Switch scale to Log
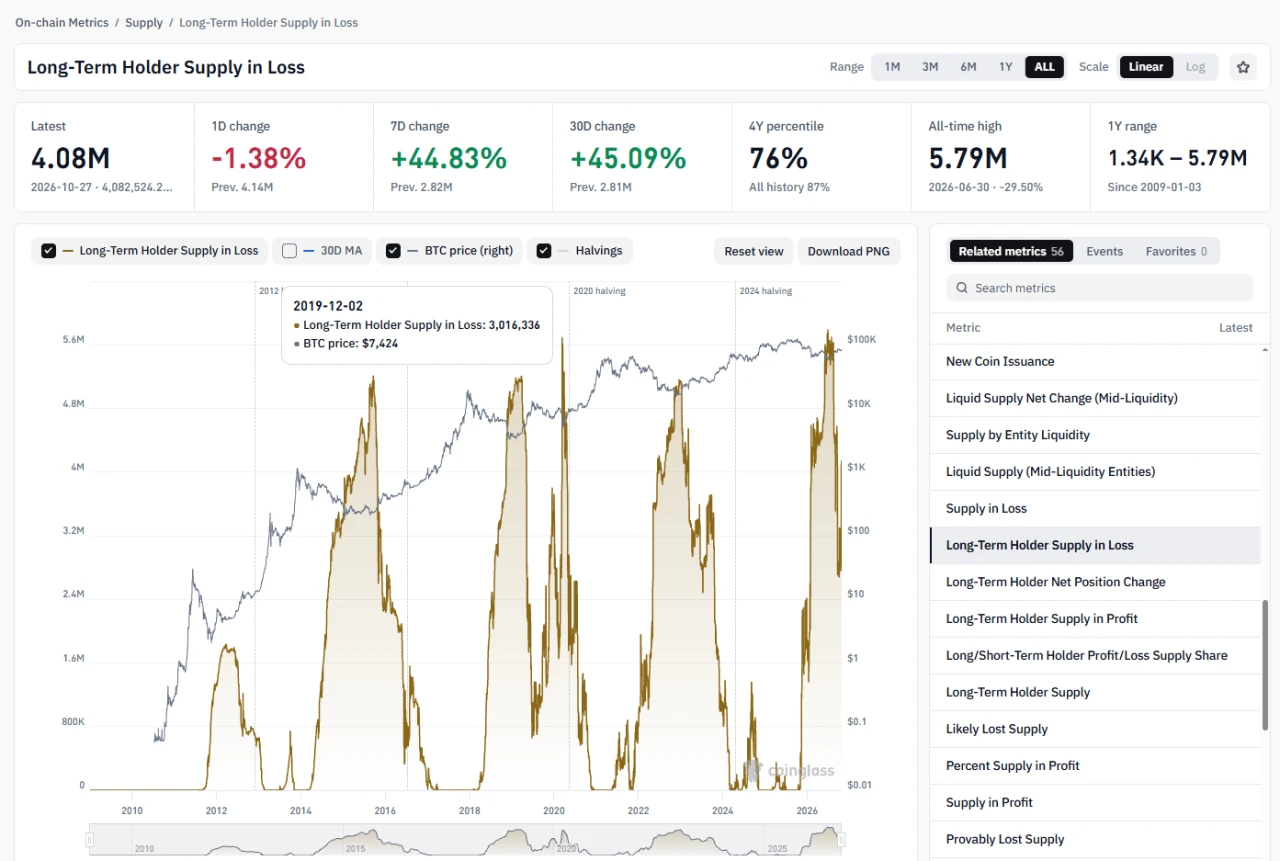Image resolution: width=1280 pixels, height=861 pixels. (x=1195, y=67)
